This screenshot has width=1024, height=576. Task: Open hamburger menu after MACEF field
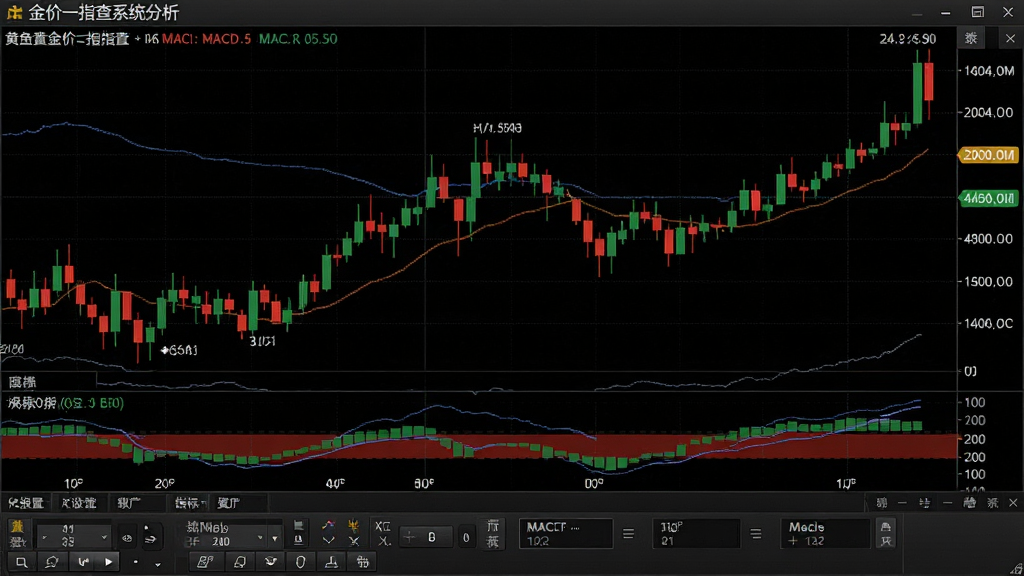pos(628,534)
